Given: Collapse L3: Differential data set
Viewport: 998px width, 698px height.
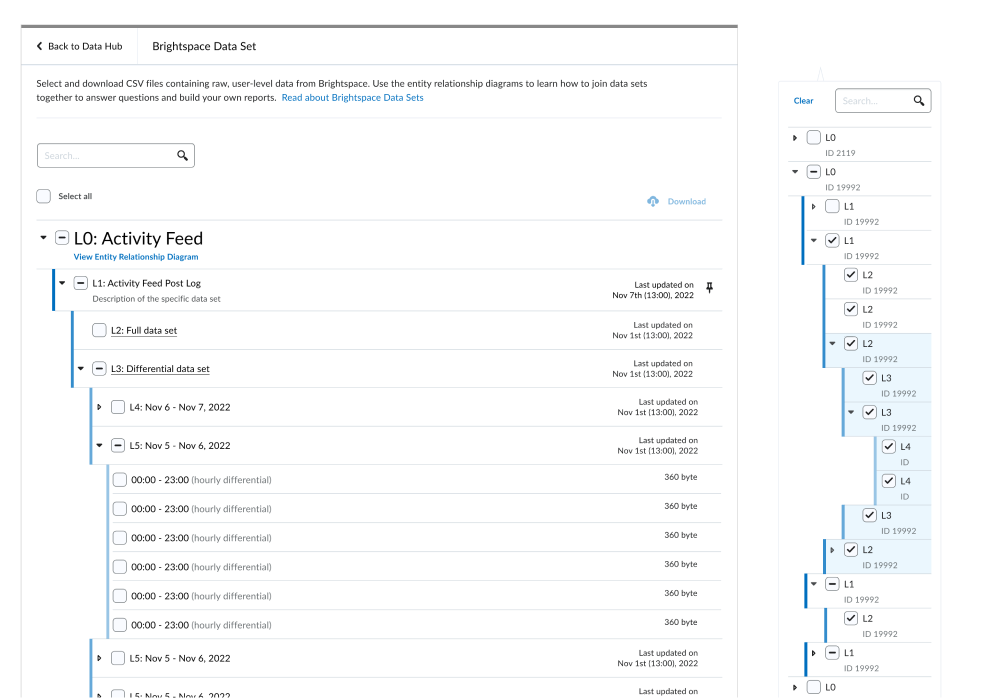Looking at the screenshot, I should (81, 368).
